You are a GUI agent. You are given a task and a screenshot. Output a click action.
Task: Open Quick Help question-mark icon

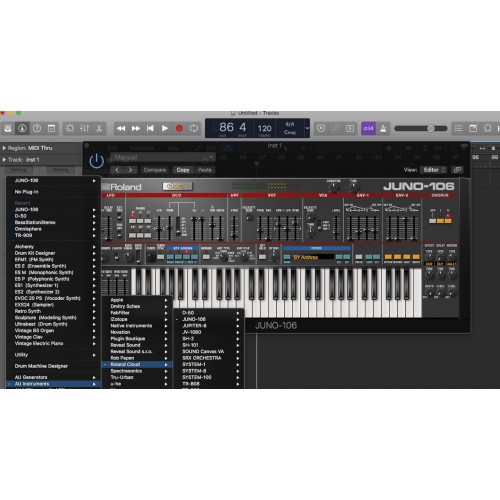pos(37,128)
